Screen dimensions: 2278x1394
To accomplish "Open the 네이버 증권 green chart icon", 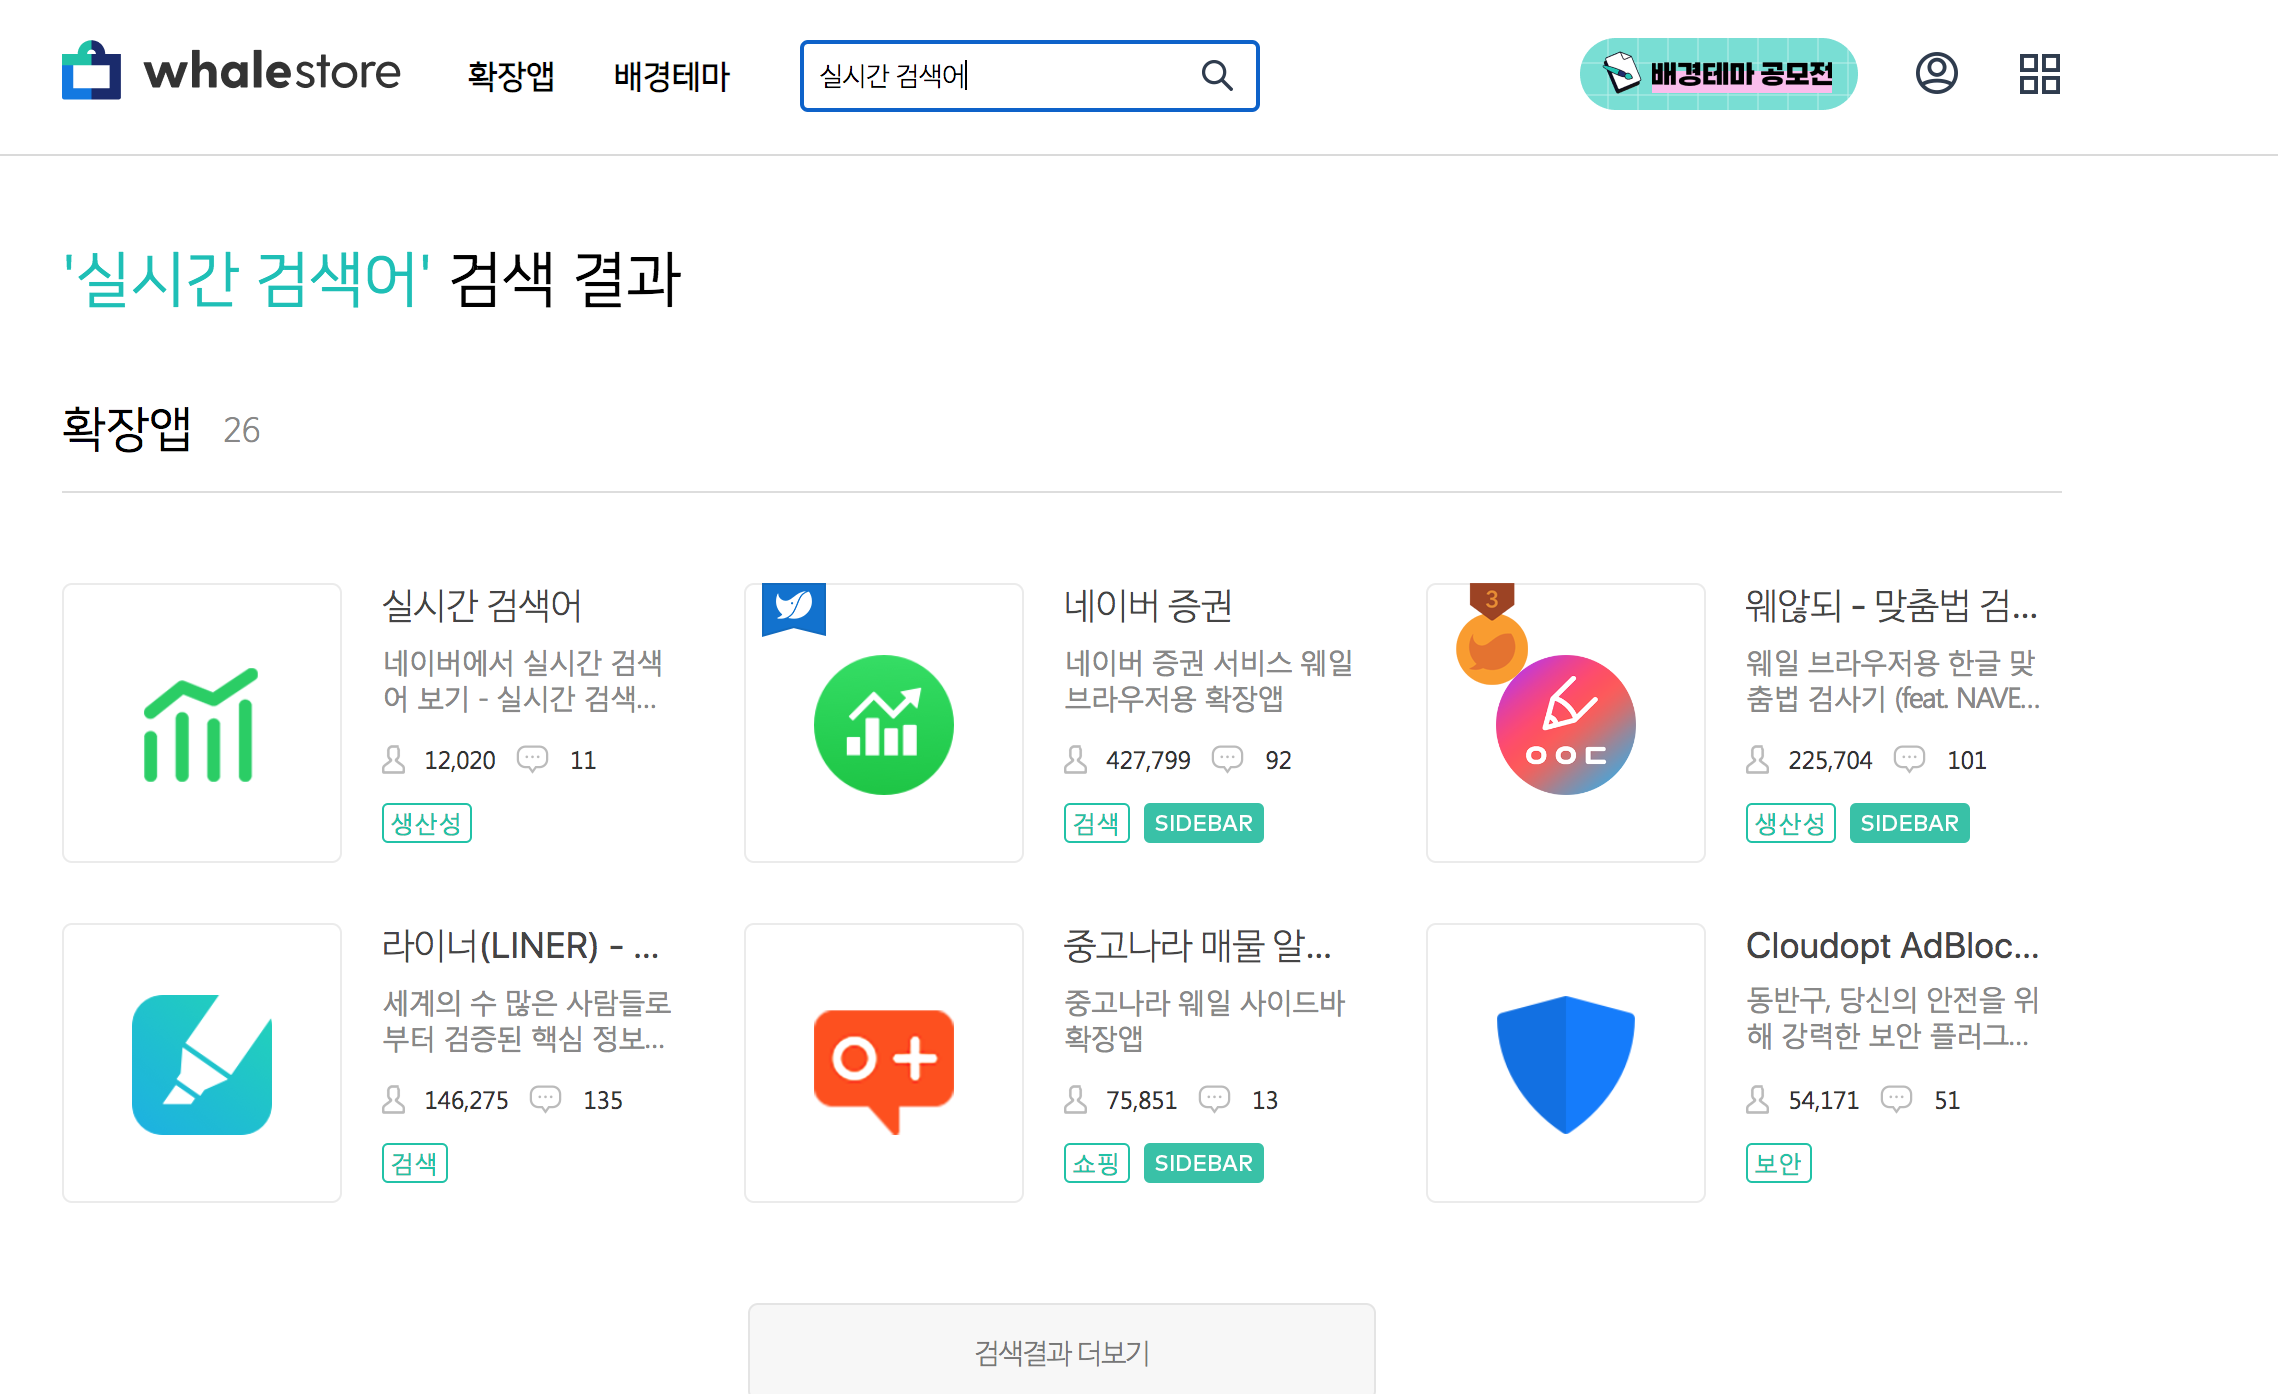I will [884, 725].
